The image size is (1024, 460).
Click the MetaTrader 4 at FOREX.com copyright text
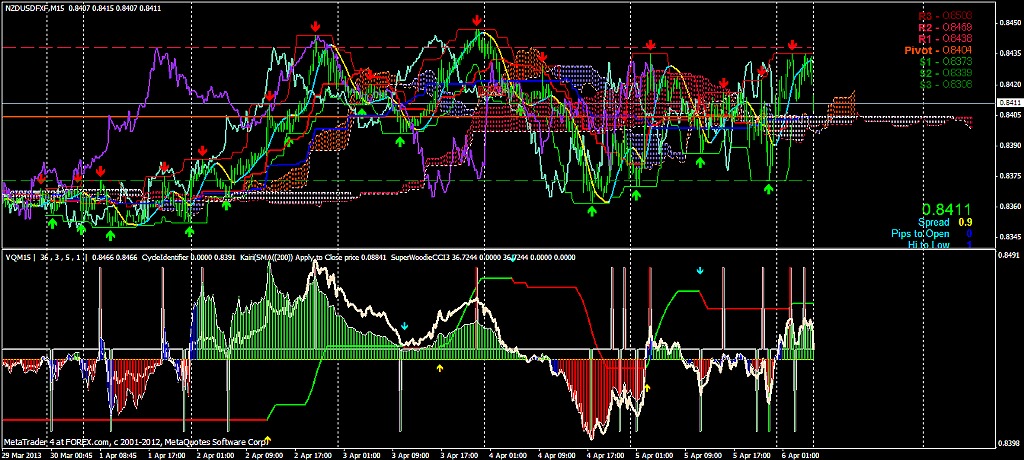pos(135,440)
